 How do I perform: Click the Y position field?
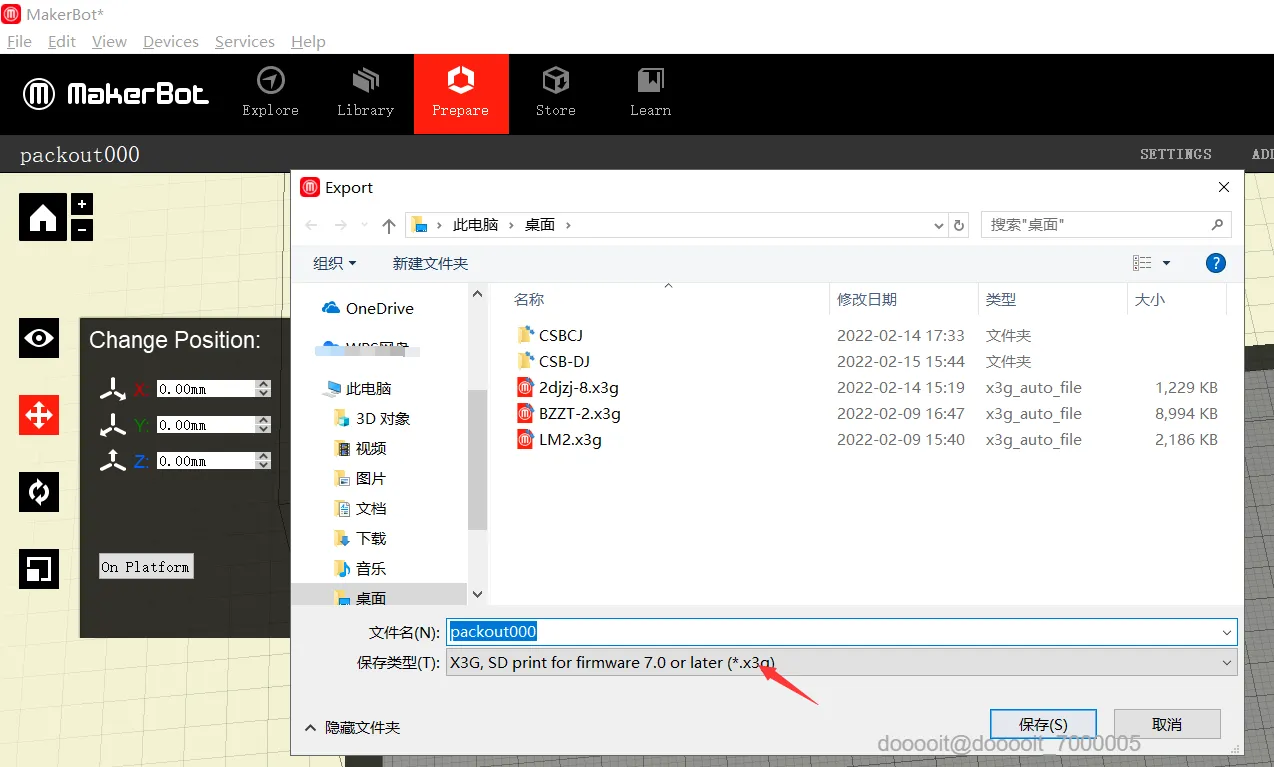click(206, 425)
